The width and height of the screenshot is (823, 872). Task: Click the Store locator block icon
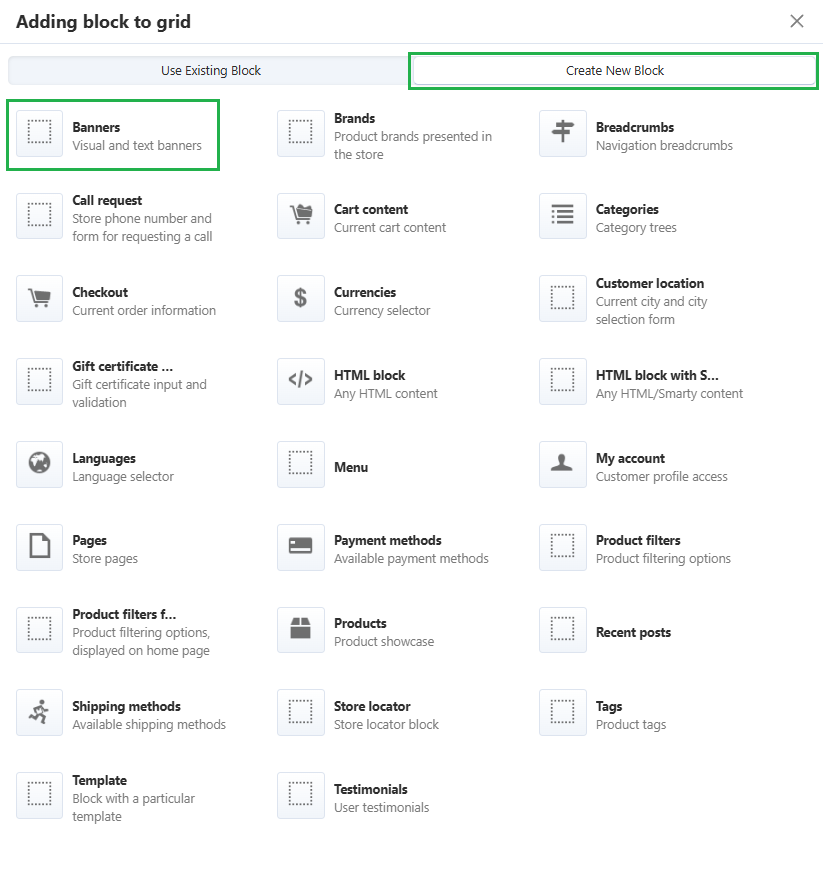tap(301, 712)
